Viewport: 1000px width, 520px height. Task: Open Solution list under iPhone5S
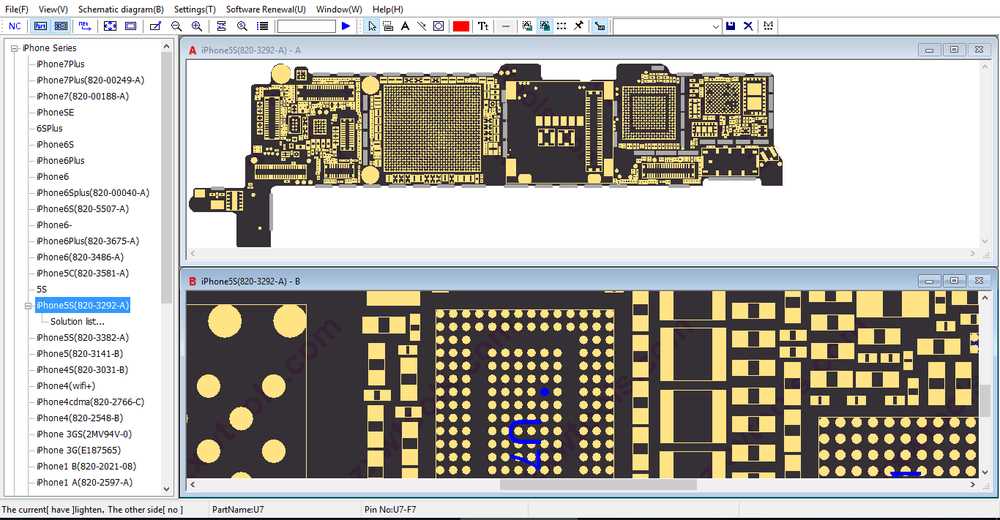coord(77,322)
